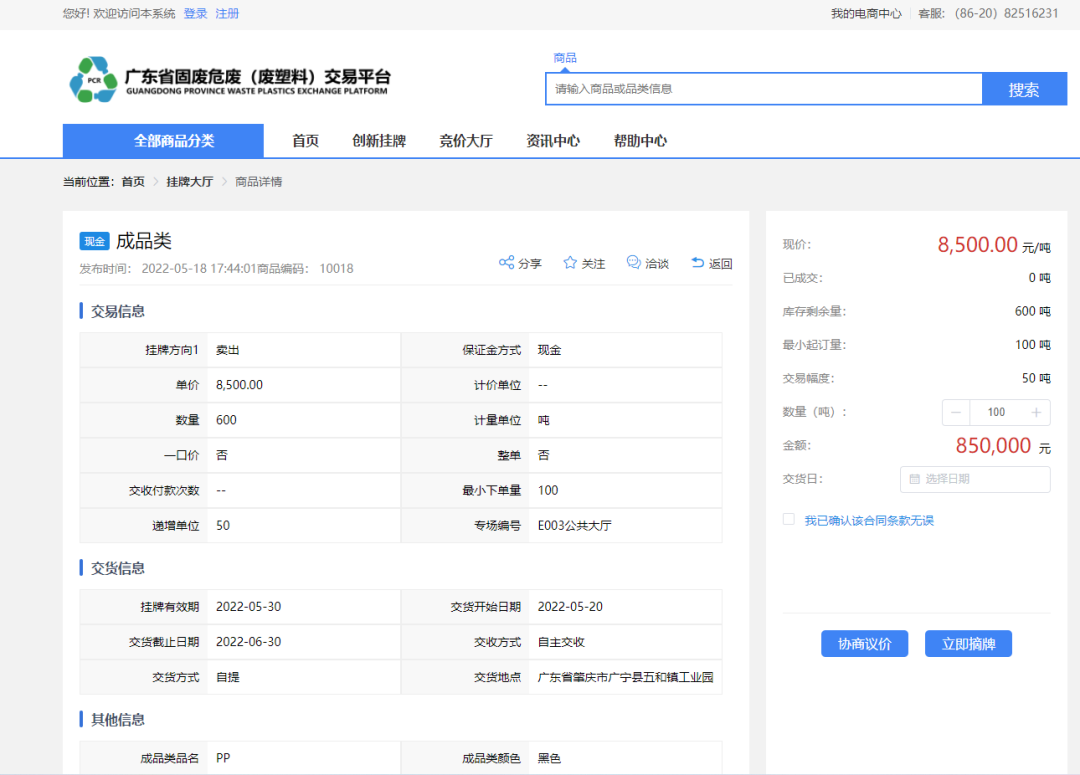
Task: Click the price value 8,500.00 in 单价 row
Action: pos(239,384)
